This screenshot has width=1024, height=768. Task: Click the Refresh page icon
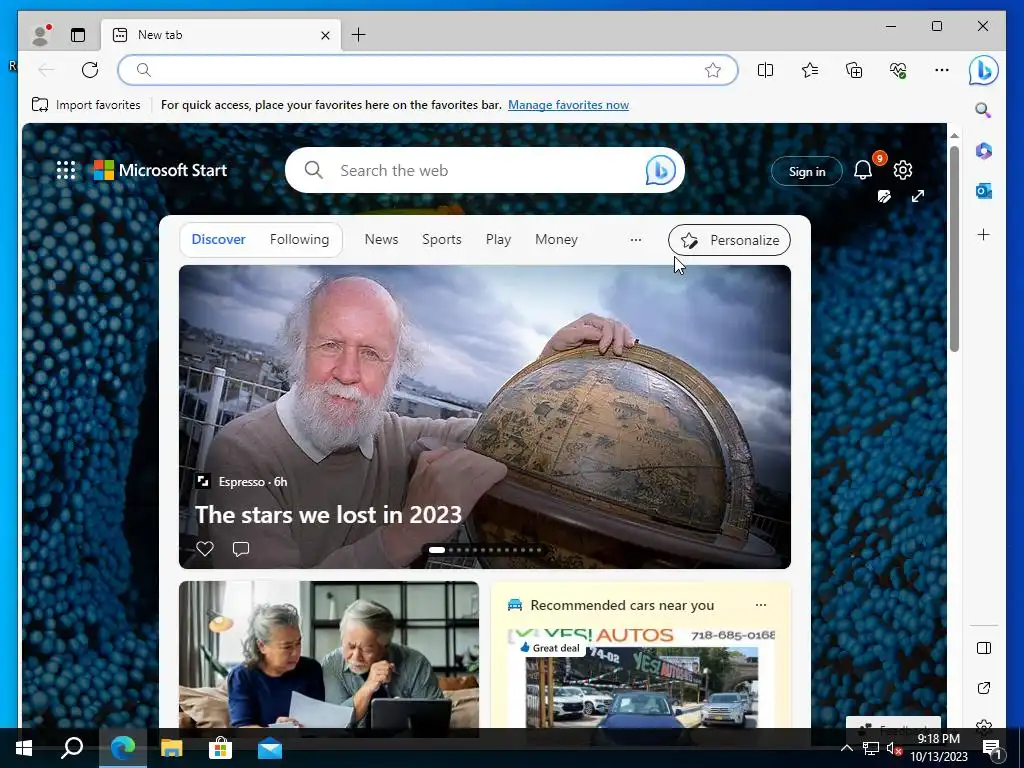90,70
